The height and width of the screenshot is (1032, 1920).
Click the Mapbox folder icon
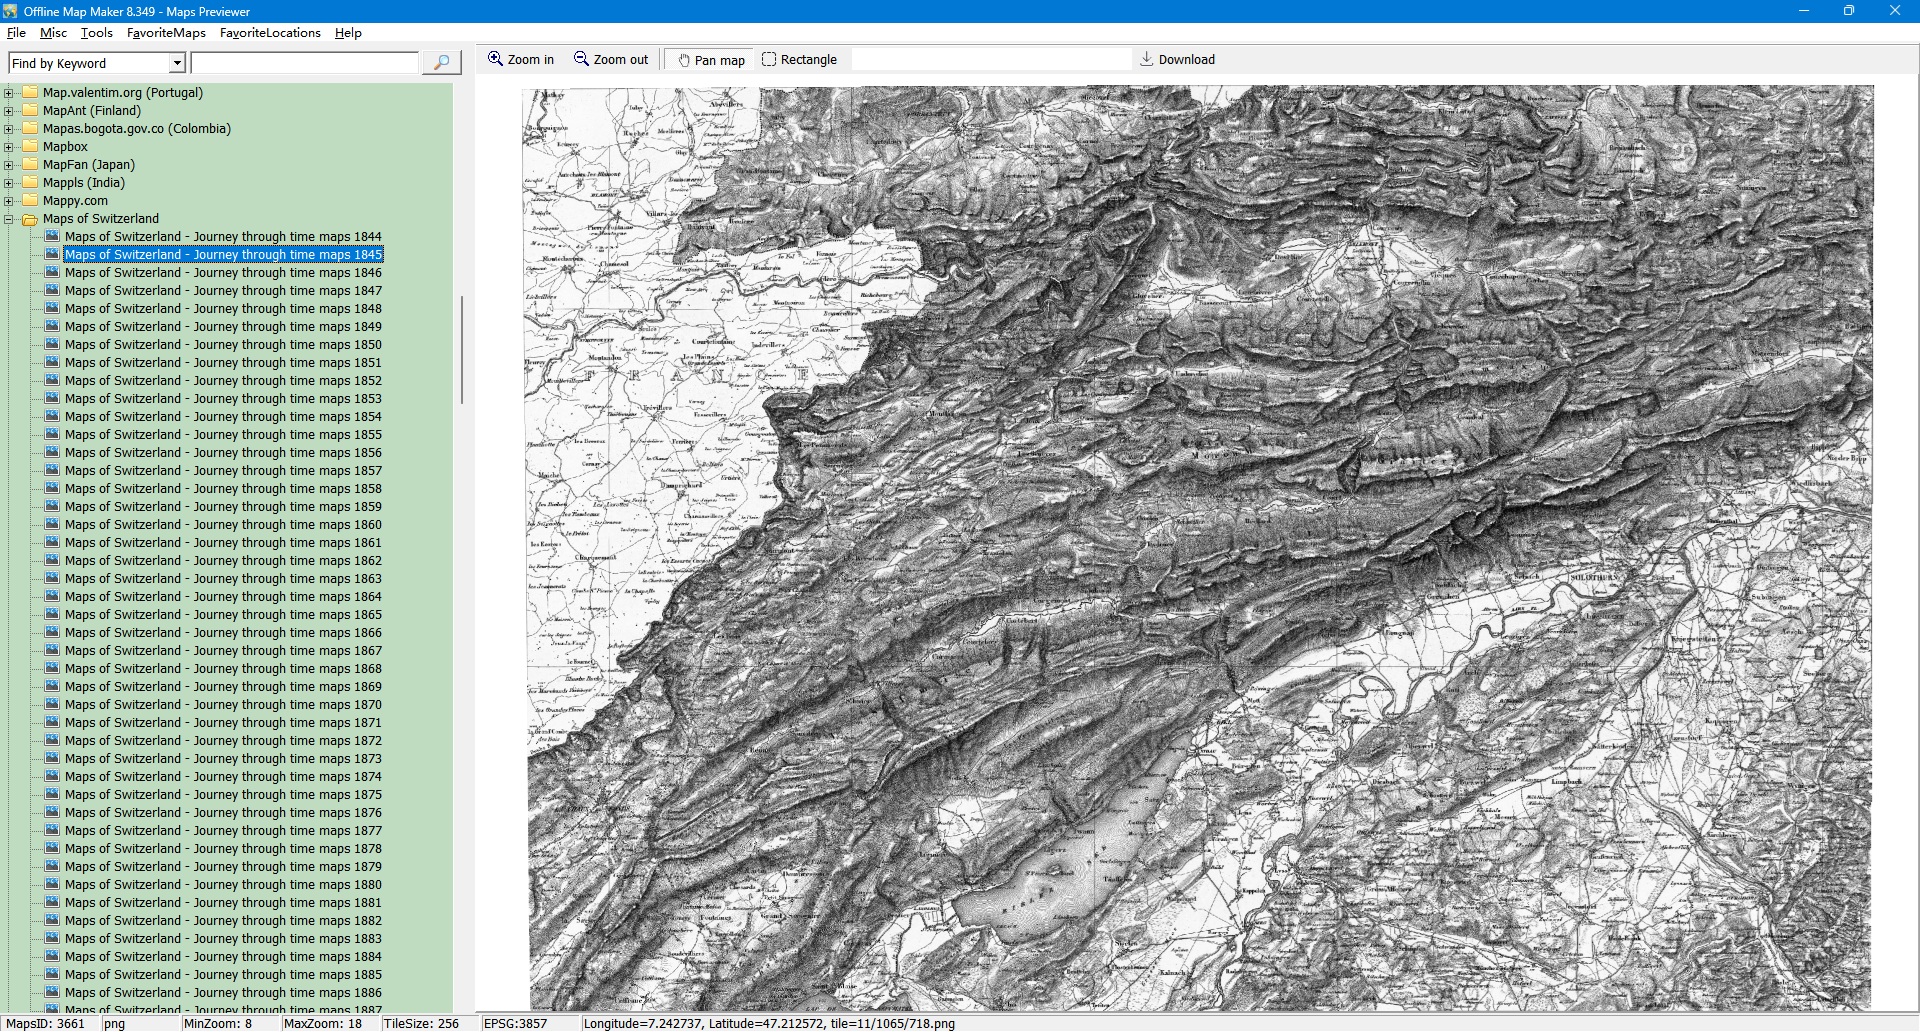[x=30, y=147]
